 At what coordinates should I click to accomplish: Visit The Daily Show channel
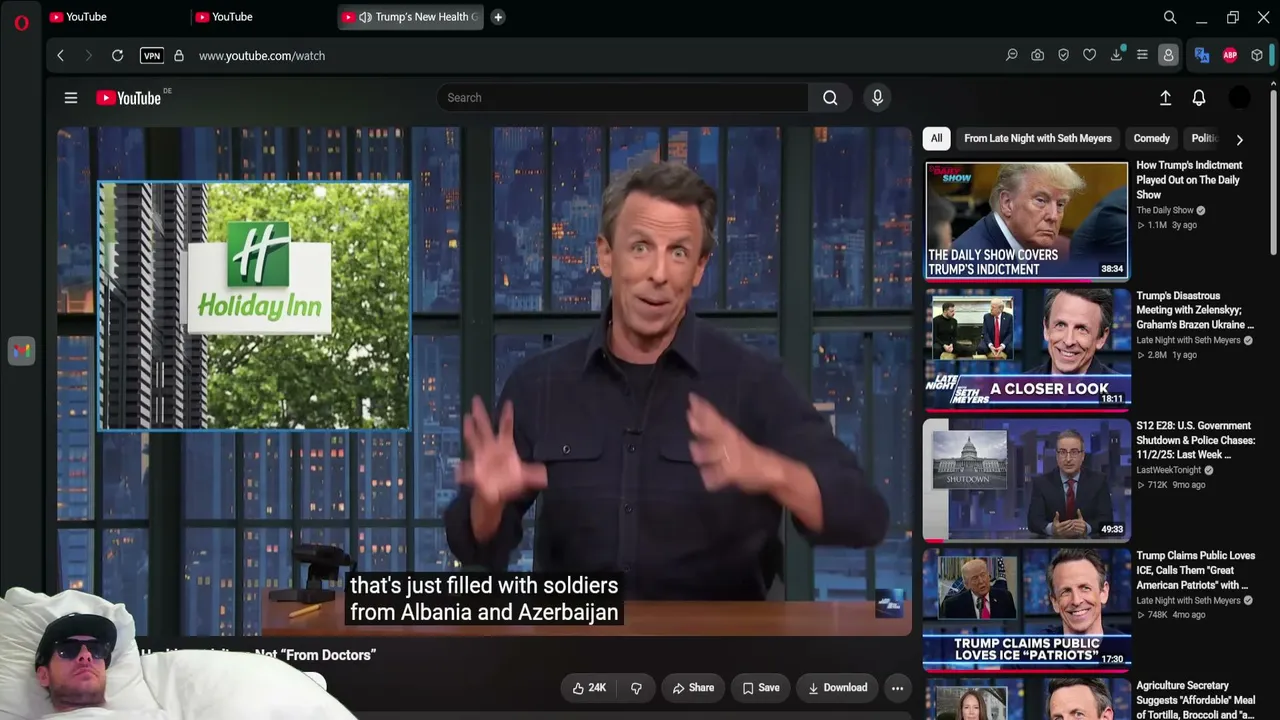click(x=1165, y=211)
